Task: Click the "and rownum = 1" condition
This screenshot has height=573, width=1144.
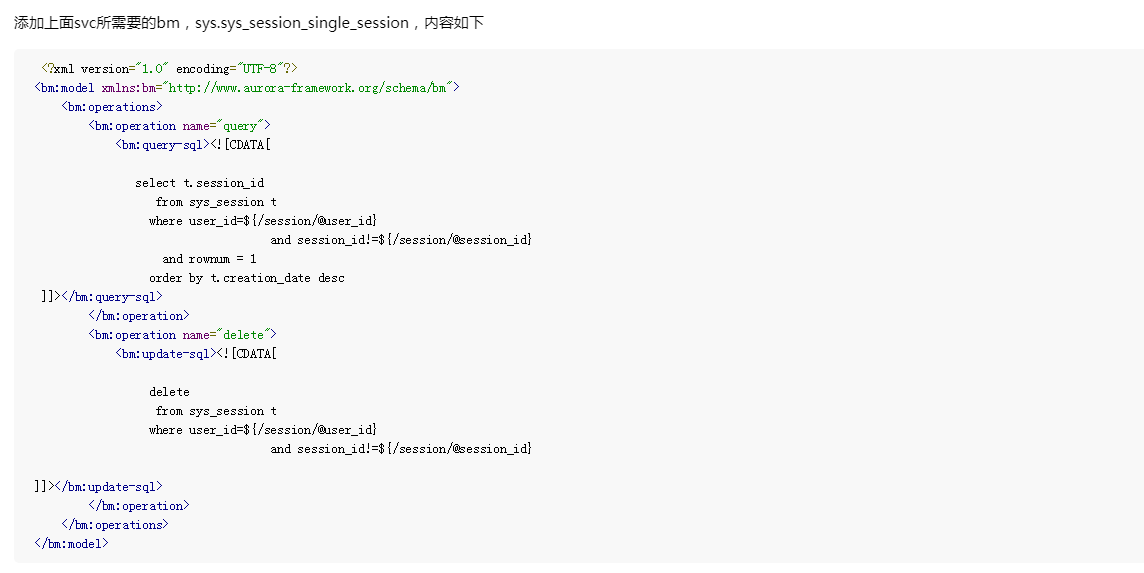Action: 209,259
